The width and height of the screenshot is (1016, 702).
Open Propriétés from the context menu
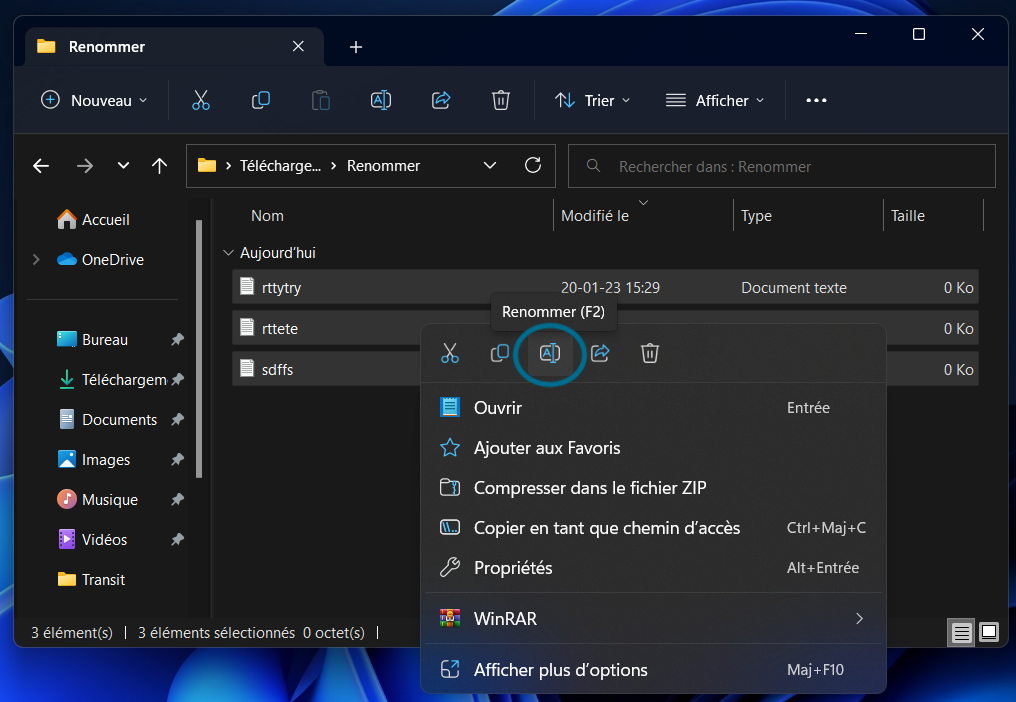(653, 568)
